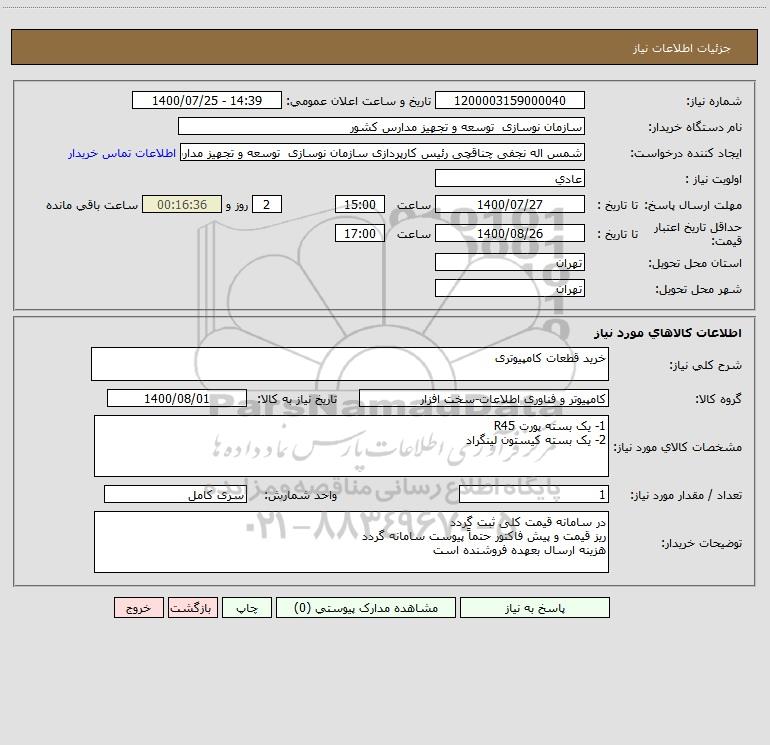Click the گروه کالا label
770x745 pixels.
(x=718, y=399)
